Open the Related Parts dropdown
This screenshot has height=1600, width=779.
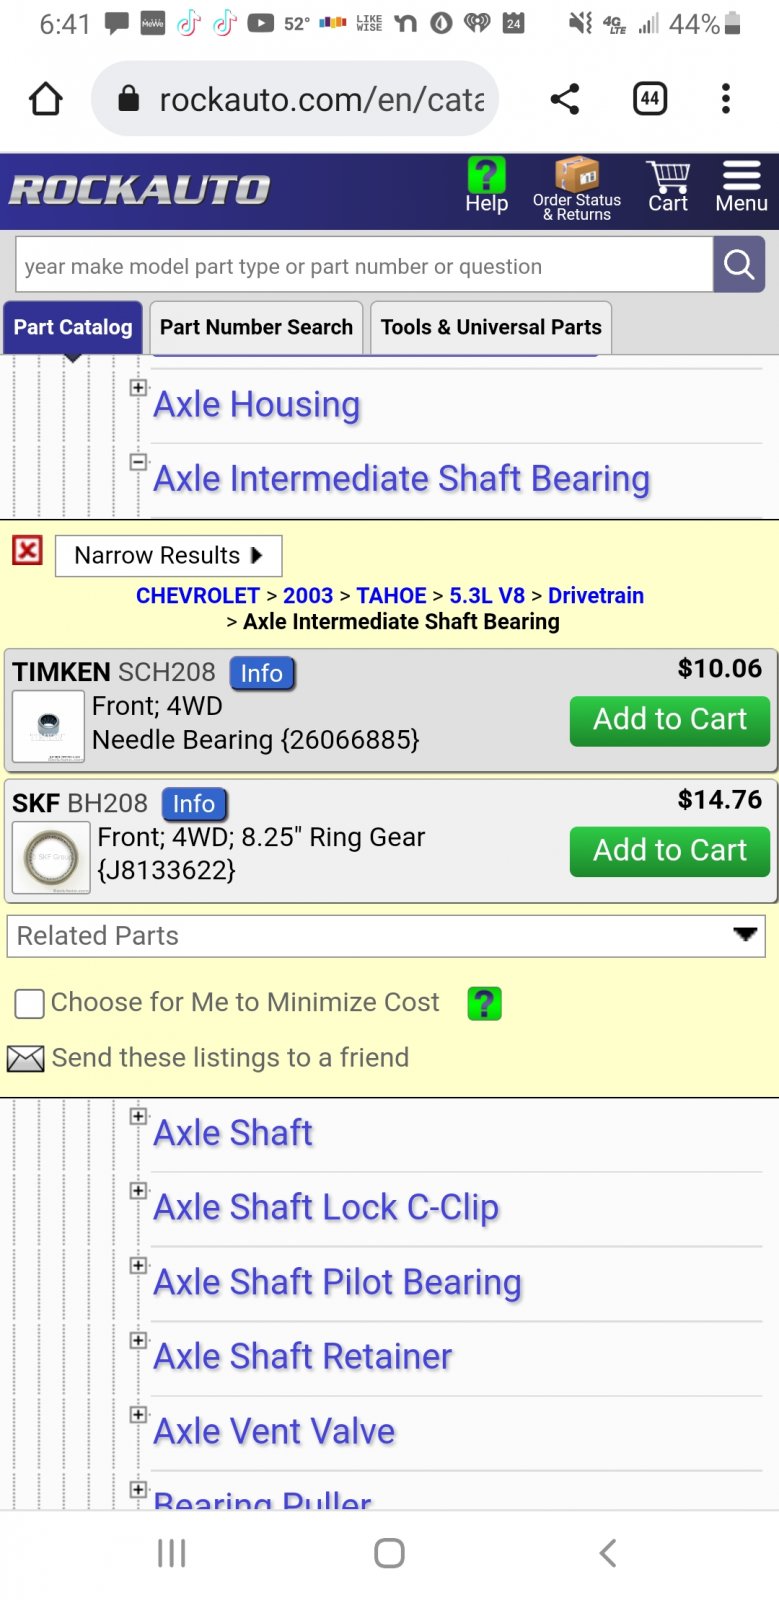point(386,936)
